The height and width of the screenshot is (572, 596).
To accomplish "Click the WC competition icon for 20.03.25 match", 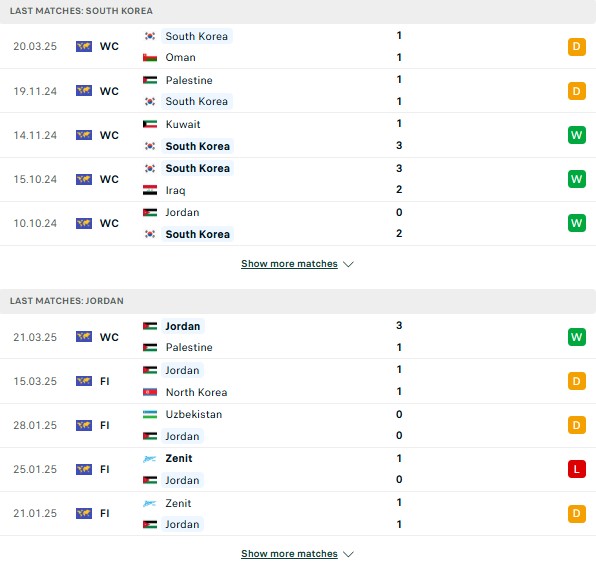I will click(84, 46).
